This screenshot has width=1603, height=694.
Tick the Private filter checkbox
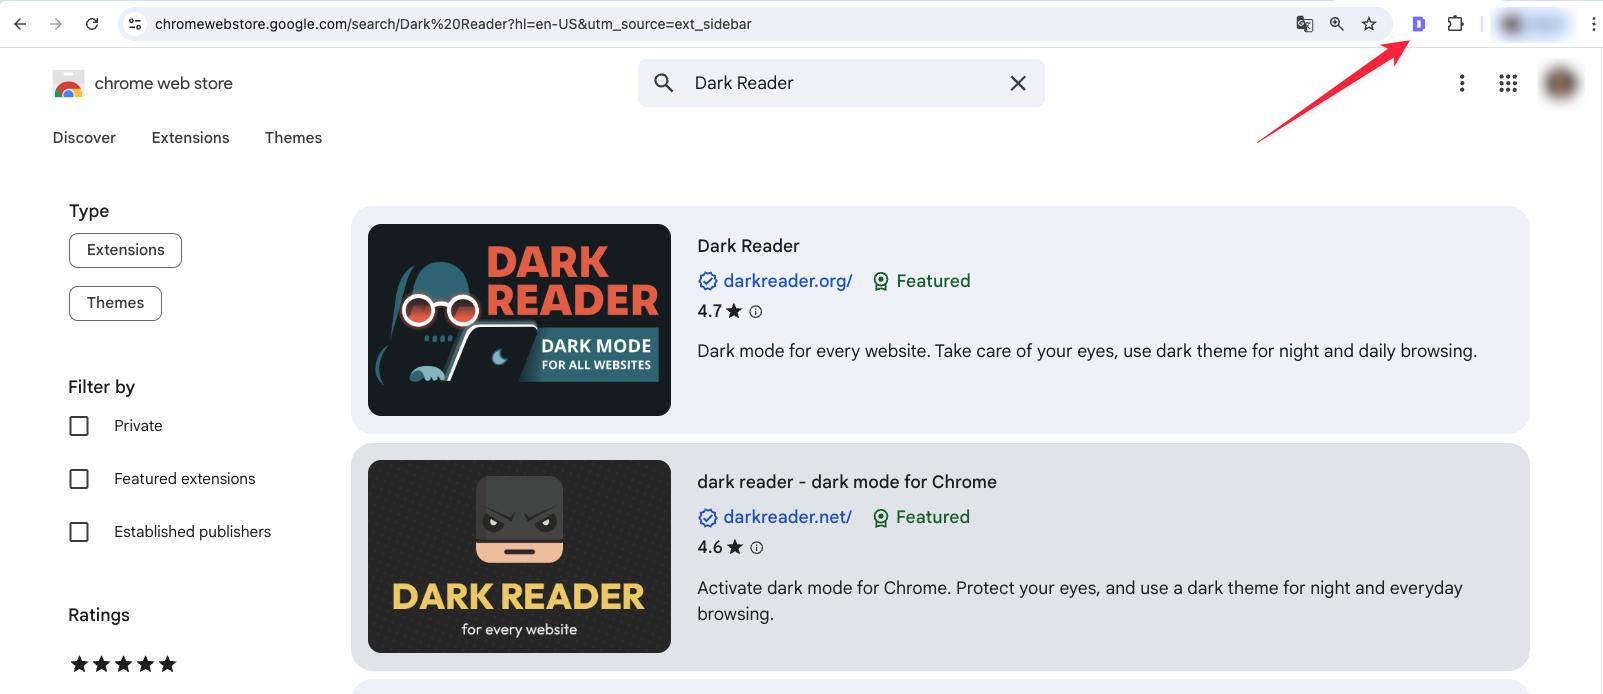click(79, 426)
